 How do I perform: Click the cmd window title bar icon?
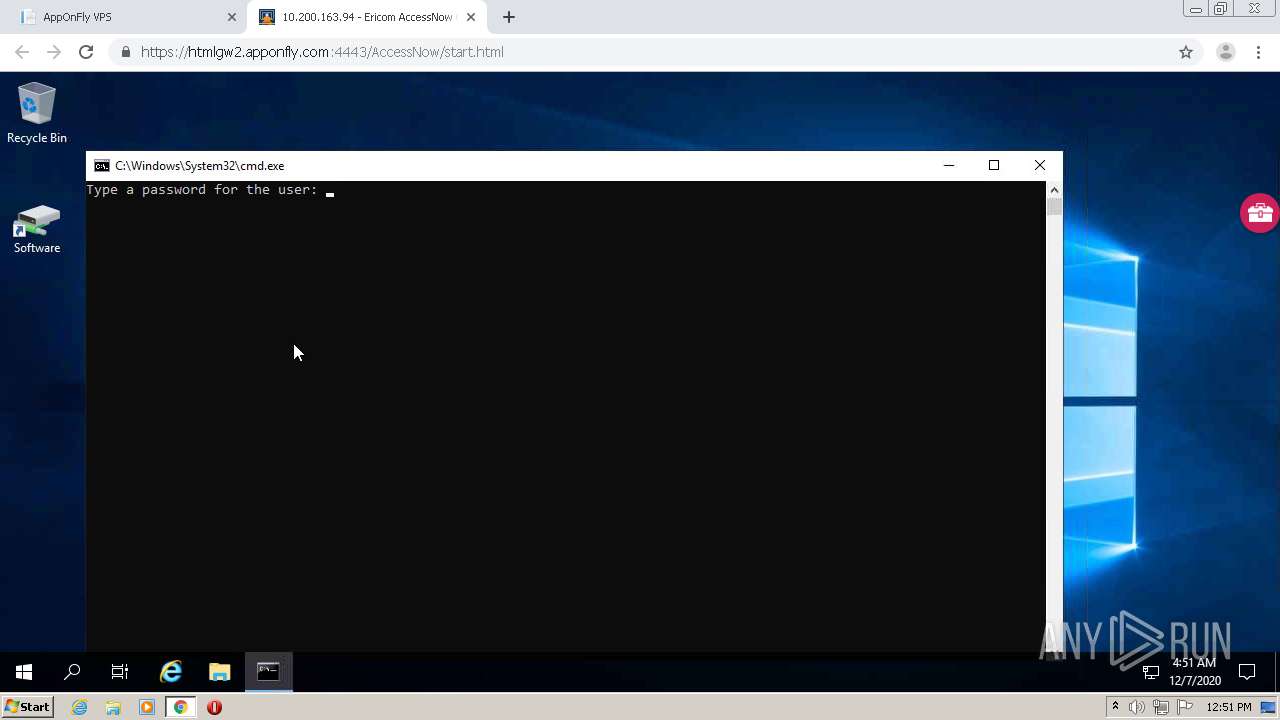[x=101, y=166]
